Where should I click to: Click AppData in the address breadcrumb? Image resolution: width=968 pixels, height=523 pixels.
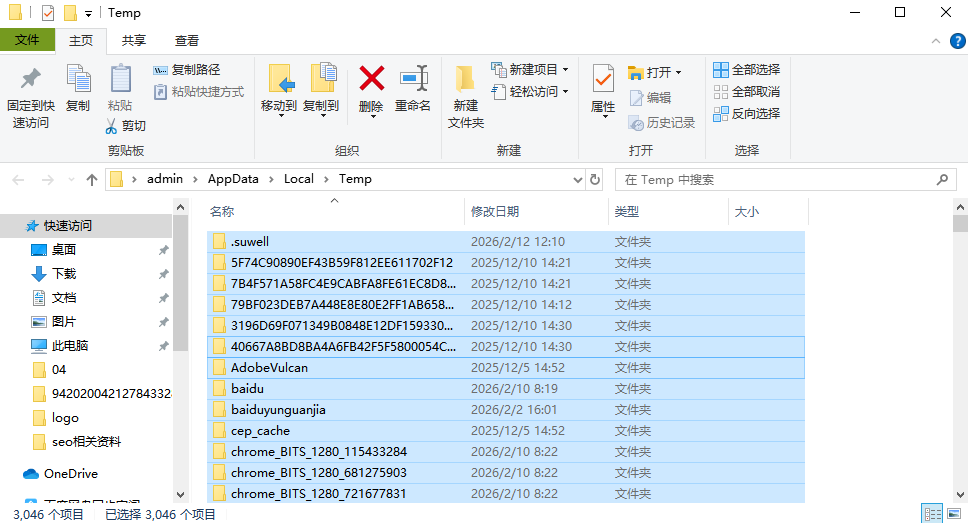[x=233, y=179]
